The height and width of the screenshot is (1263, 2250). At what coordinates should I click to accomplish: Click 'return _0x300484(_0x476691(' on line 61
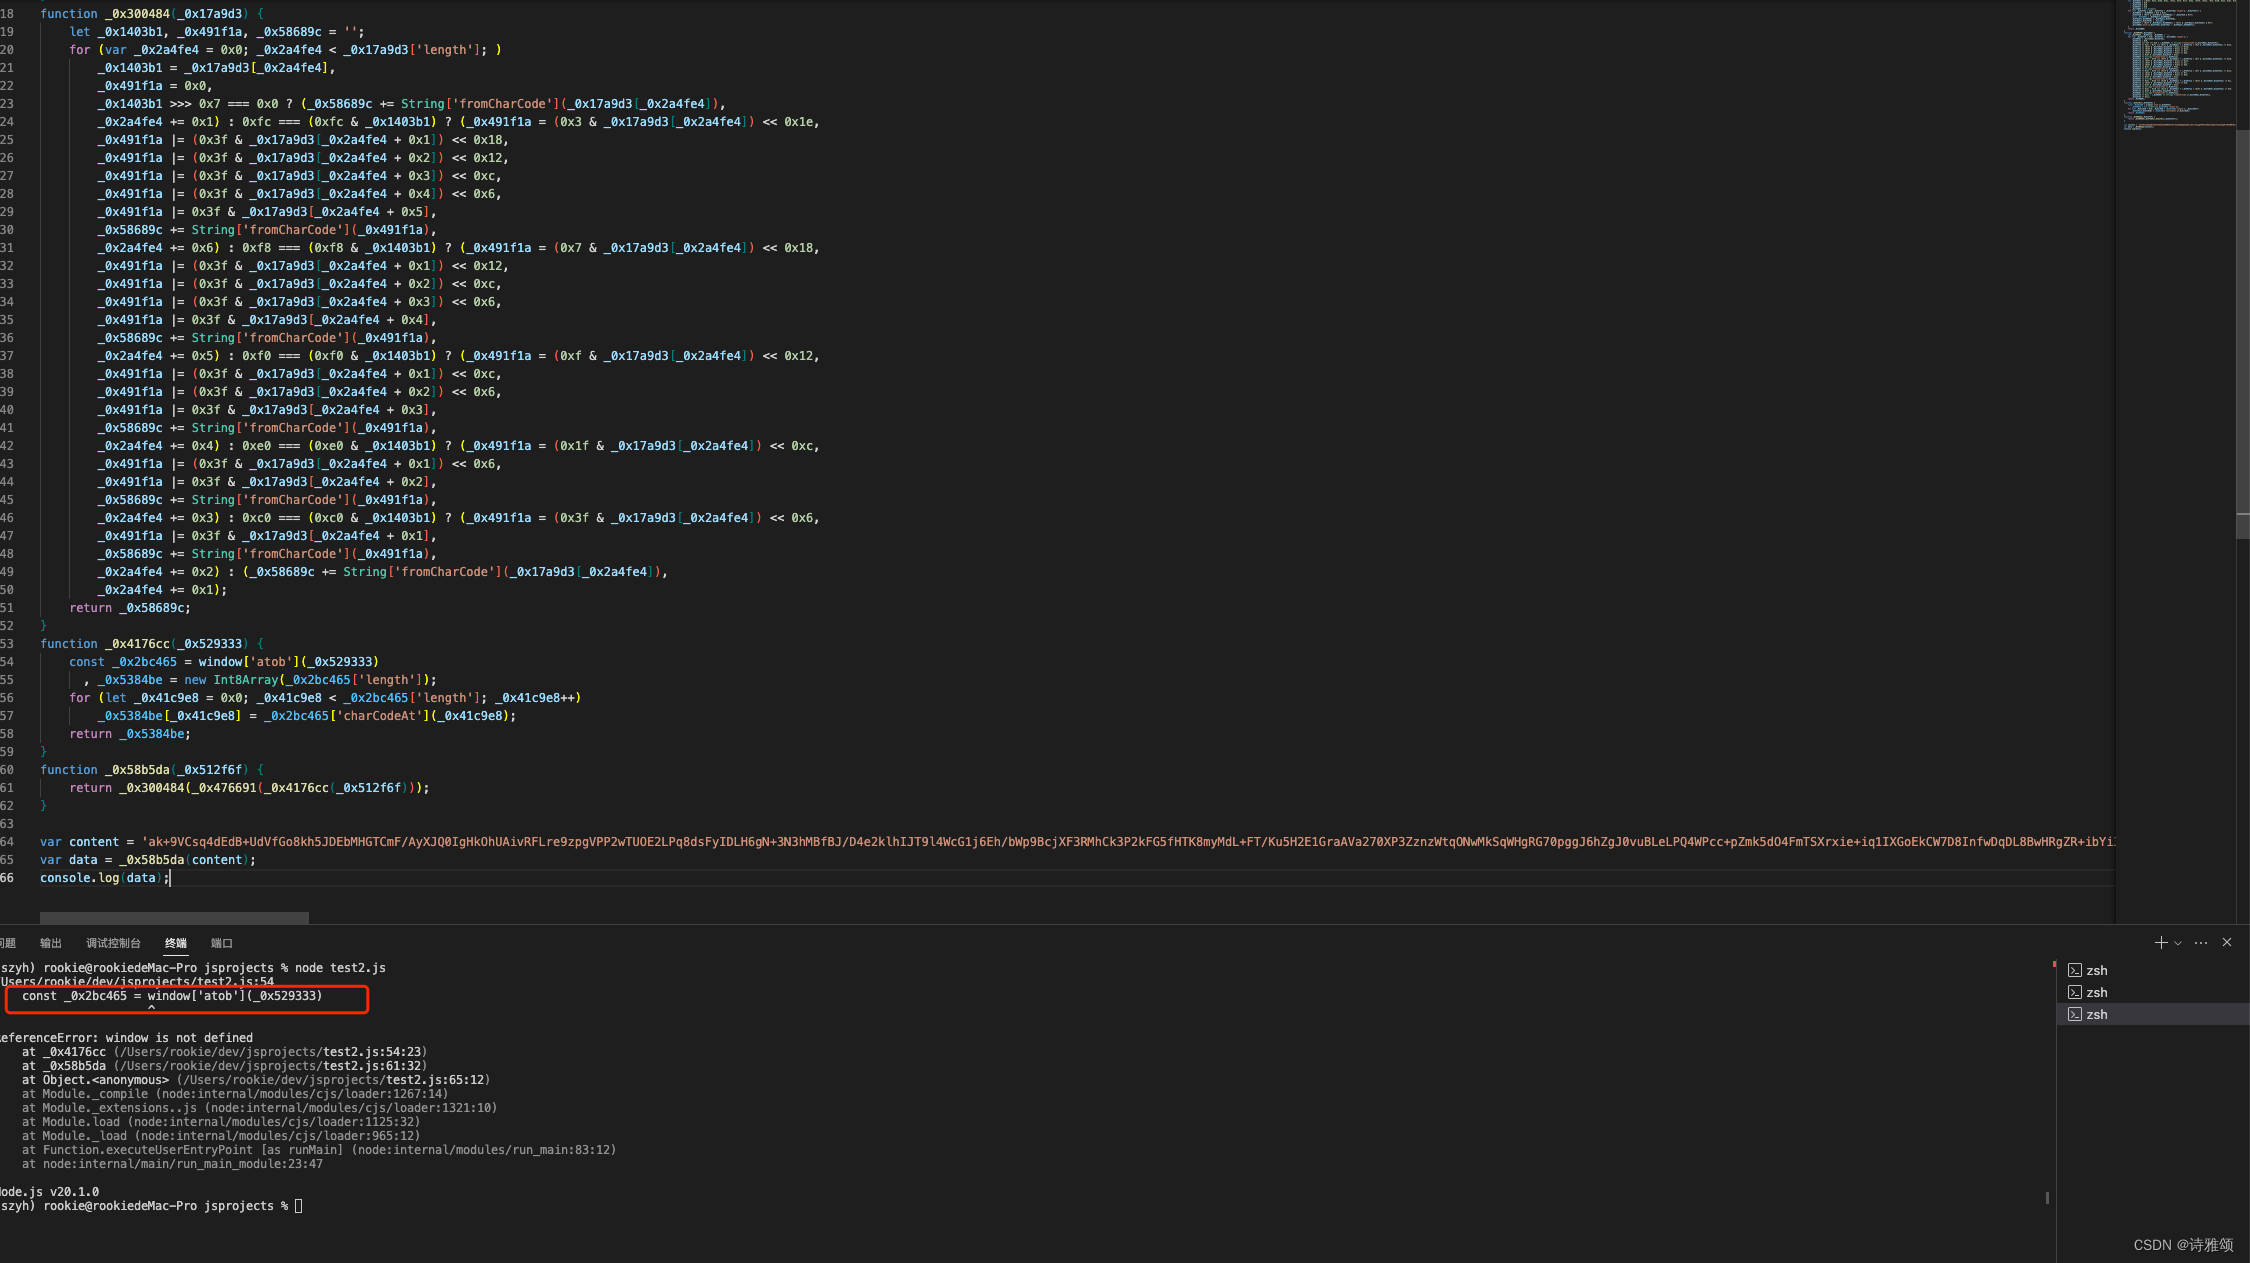pos(166,788)
